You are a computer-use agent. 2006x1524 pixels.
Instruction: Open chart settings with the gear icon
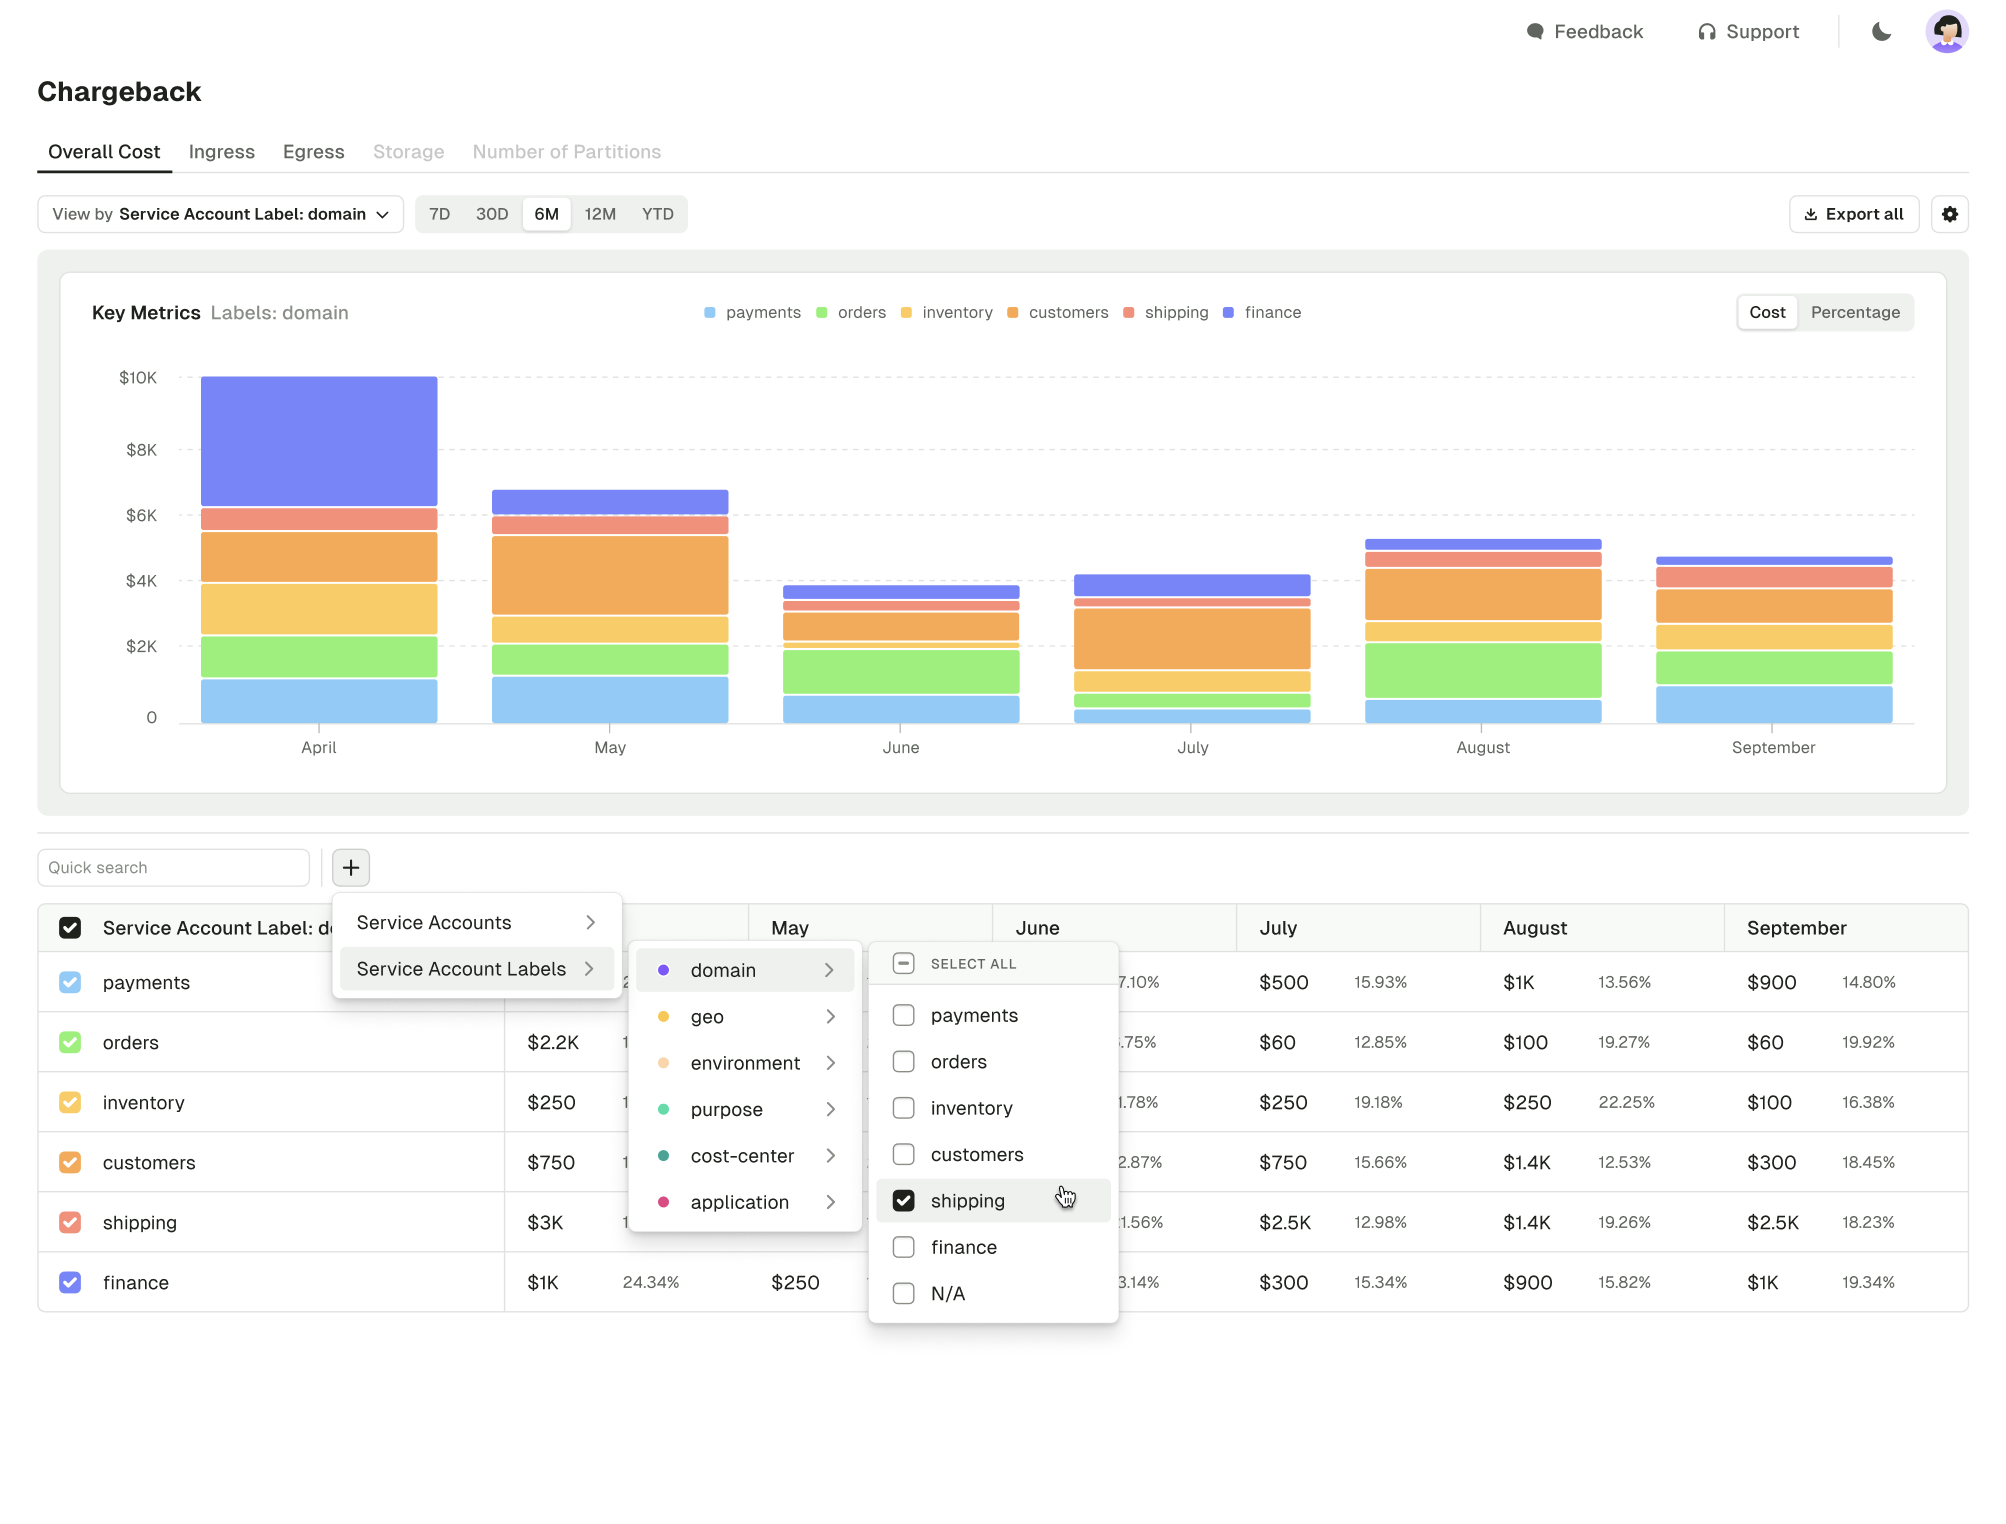point(1950,214)
